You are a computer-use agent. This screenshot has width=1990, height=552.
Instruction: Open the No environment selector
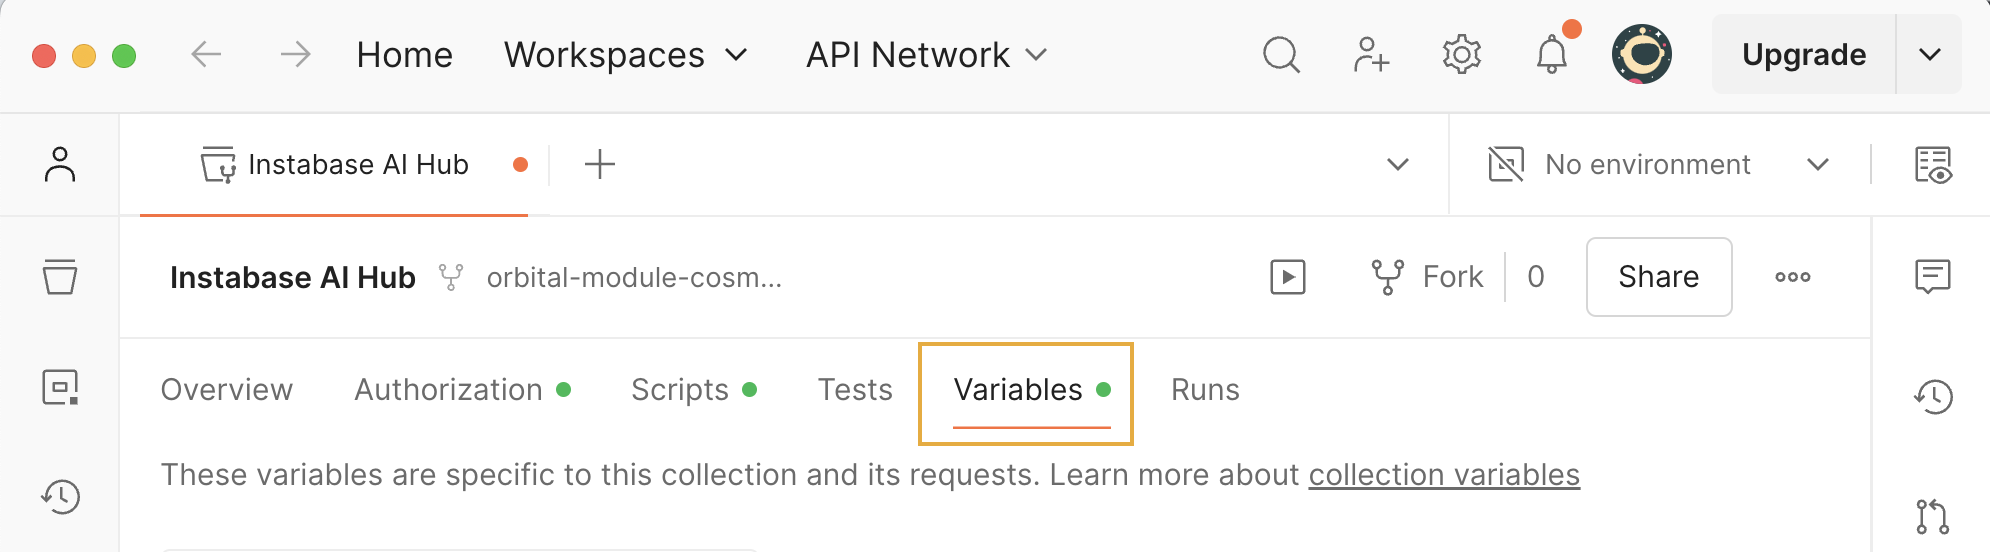pos(1660,165)
